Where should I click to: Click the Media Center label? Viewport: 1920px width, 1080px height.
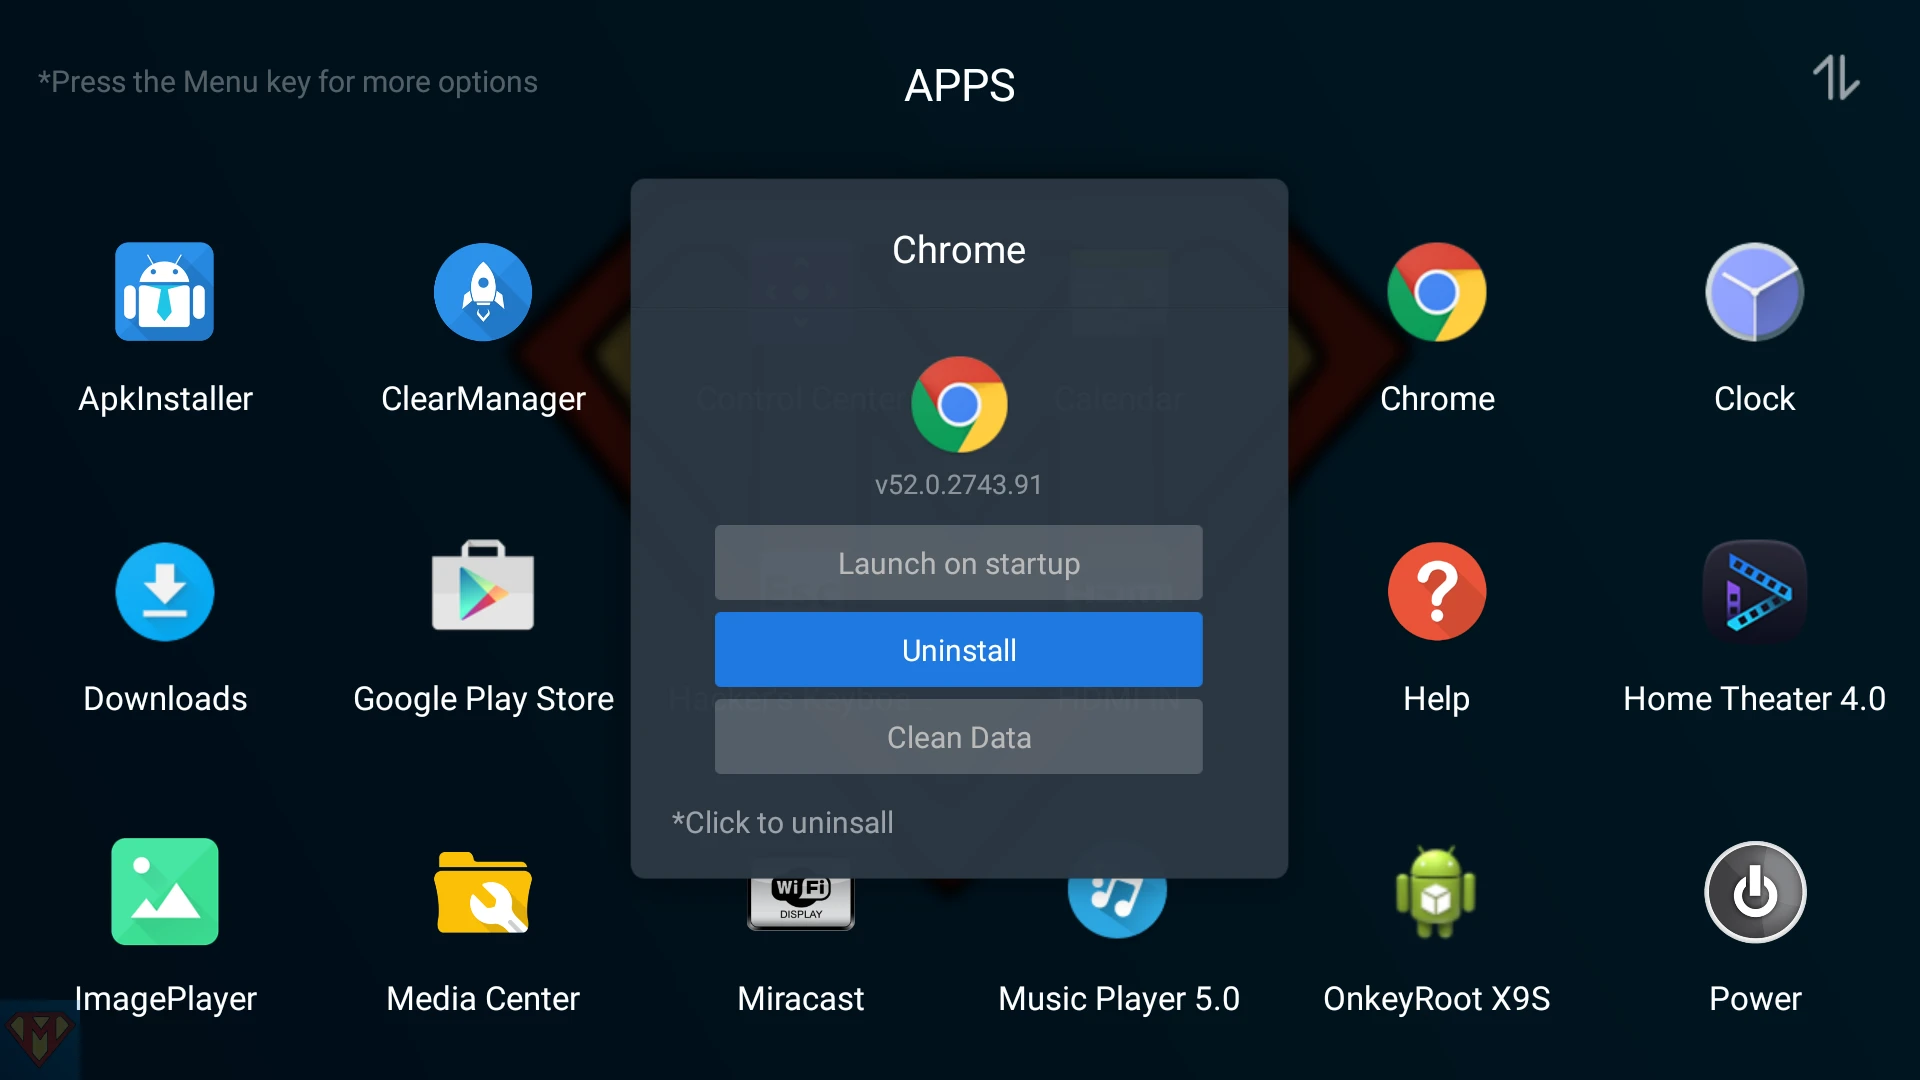[x=483, y=999]
